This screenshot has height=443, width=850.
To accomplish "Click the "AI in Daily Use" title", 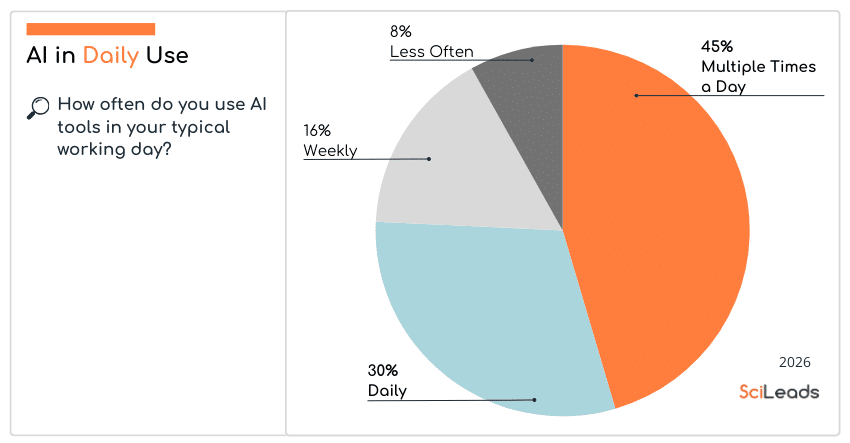I will pos(107,55).
